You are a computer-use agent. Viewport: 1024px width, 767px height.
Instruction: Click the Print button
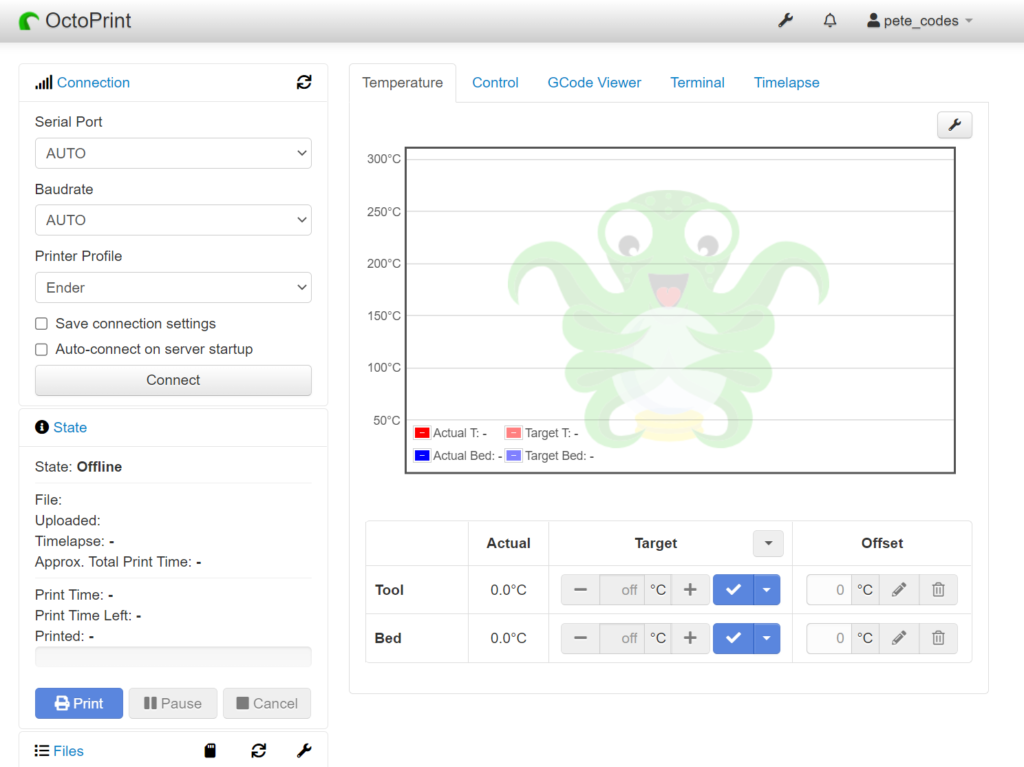coord(79,703)
